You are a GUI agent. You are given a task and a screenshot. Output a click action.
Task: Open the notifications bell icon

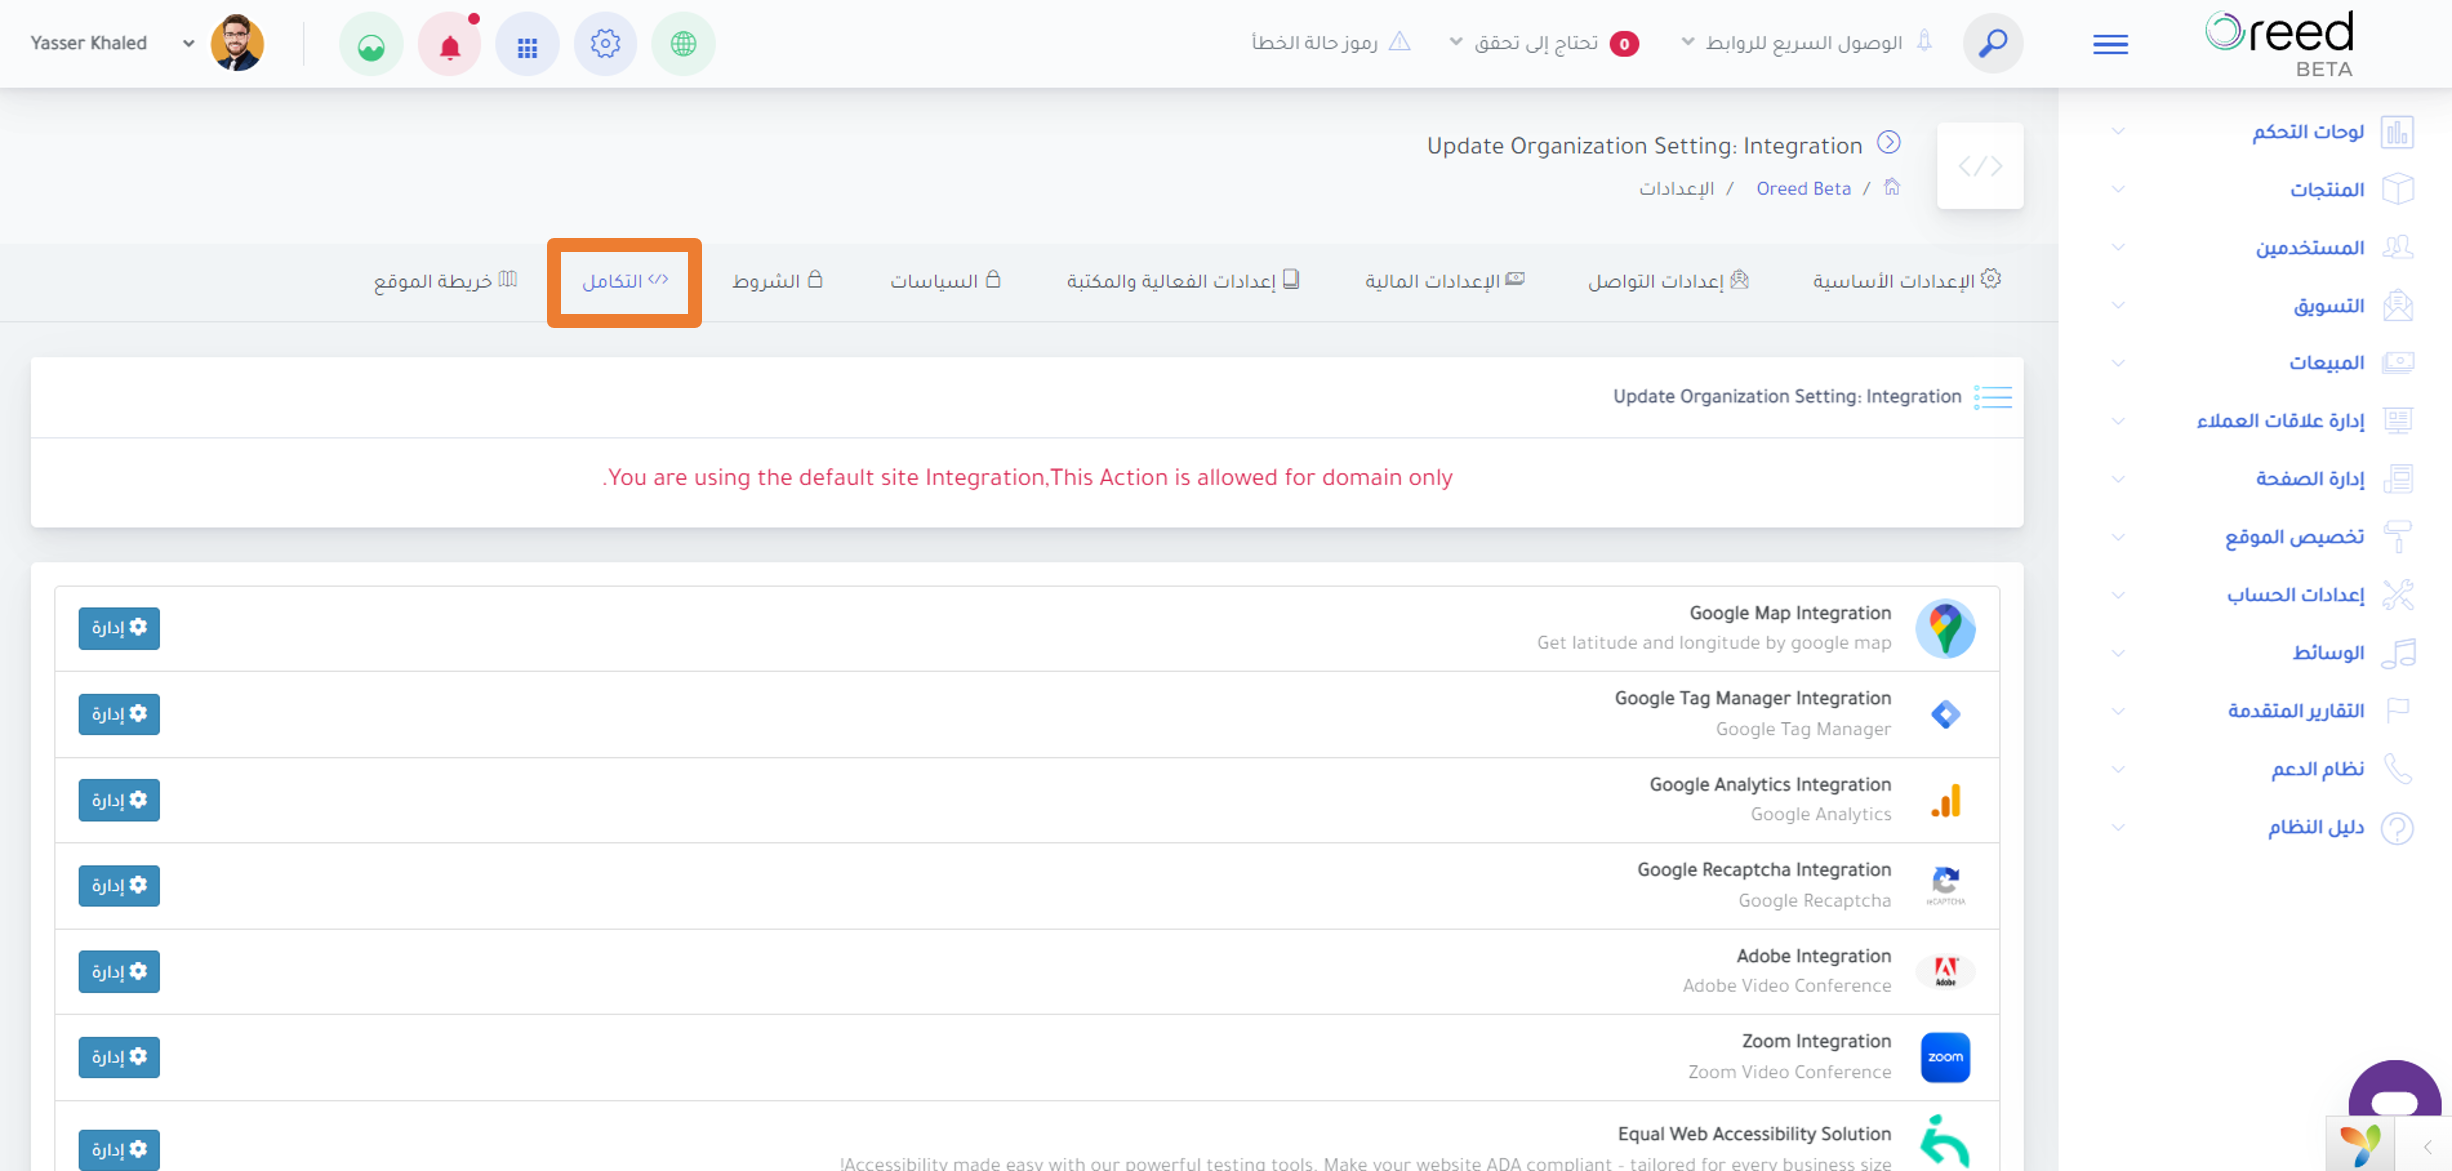coord(449,44)
